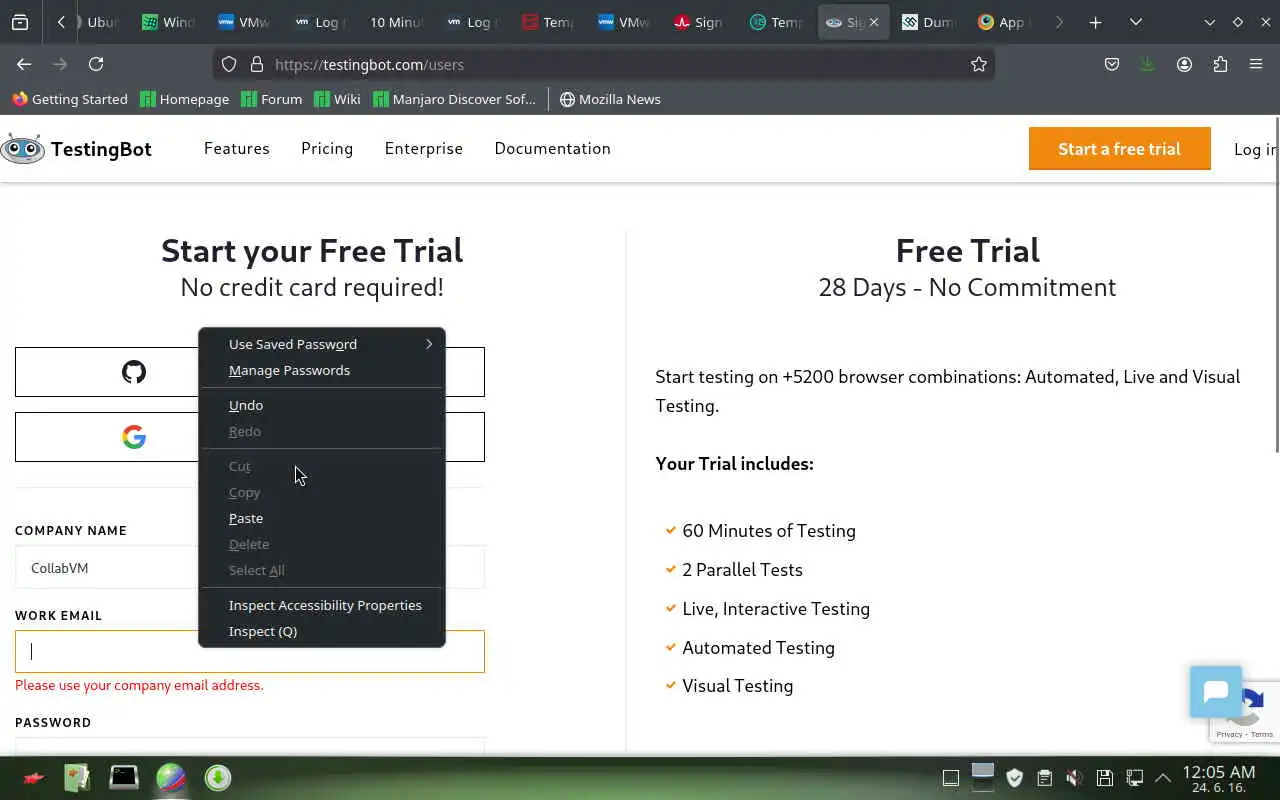Screen dimensions: 1280x800
Task: Close the active Sign up tab
Action: tap(874, 22)
